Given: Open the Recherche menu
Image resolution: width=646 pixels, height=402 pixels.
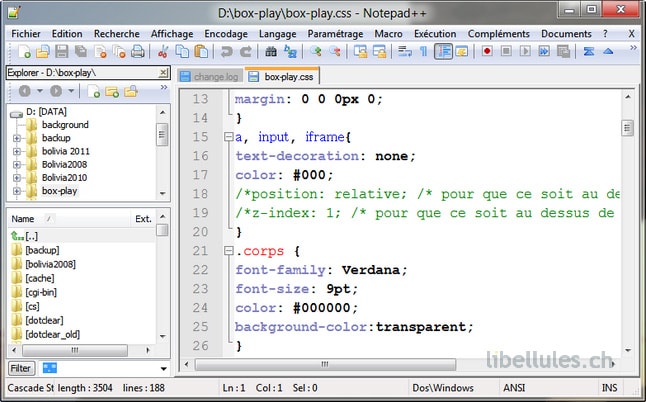Looking at the screenshot, I should [117, 34].
